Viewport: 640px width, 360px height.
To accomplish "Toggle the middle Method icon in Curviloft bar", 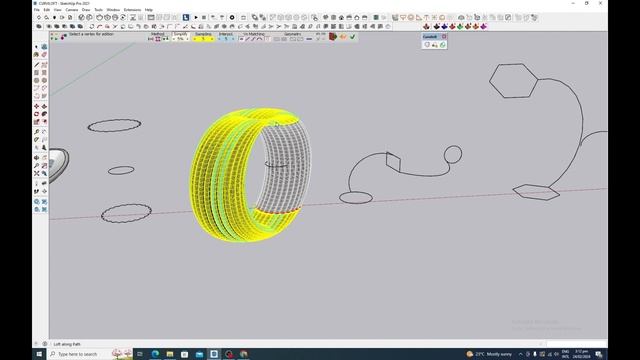I will click(x=158, y=39).
